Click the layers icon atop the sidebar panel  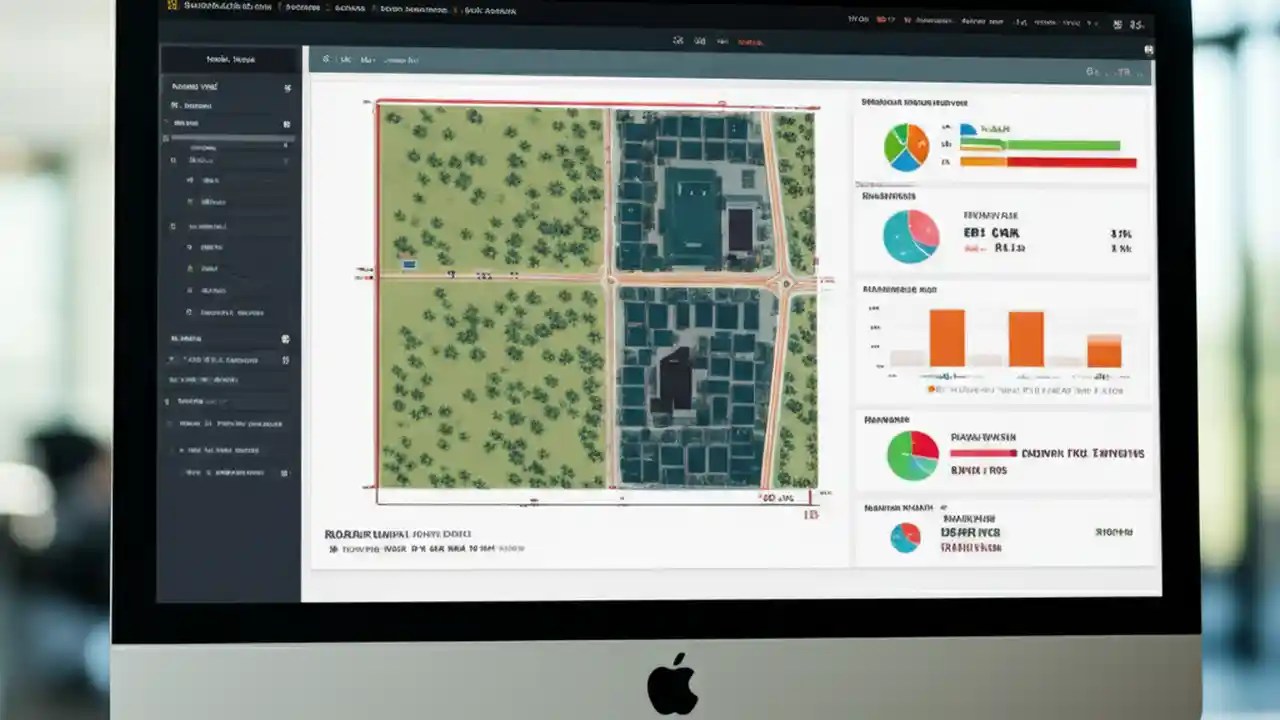point(288,87)
